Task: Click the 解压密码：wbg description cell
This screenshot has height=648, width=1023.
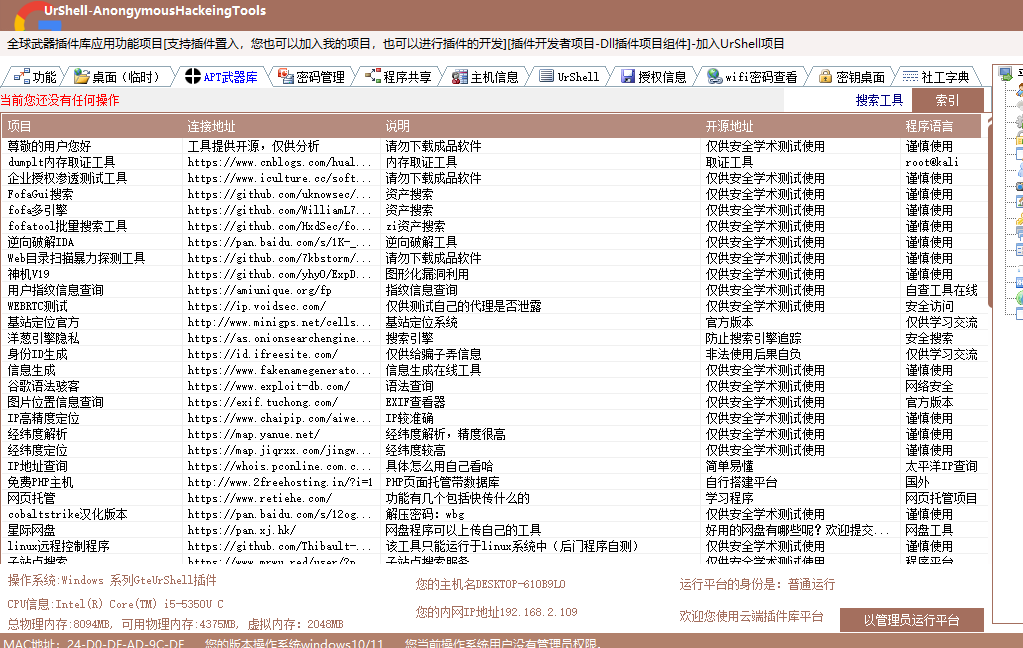Action: [x=425, y=514]
